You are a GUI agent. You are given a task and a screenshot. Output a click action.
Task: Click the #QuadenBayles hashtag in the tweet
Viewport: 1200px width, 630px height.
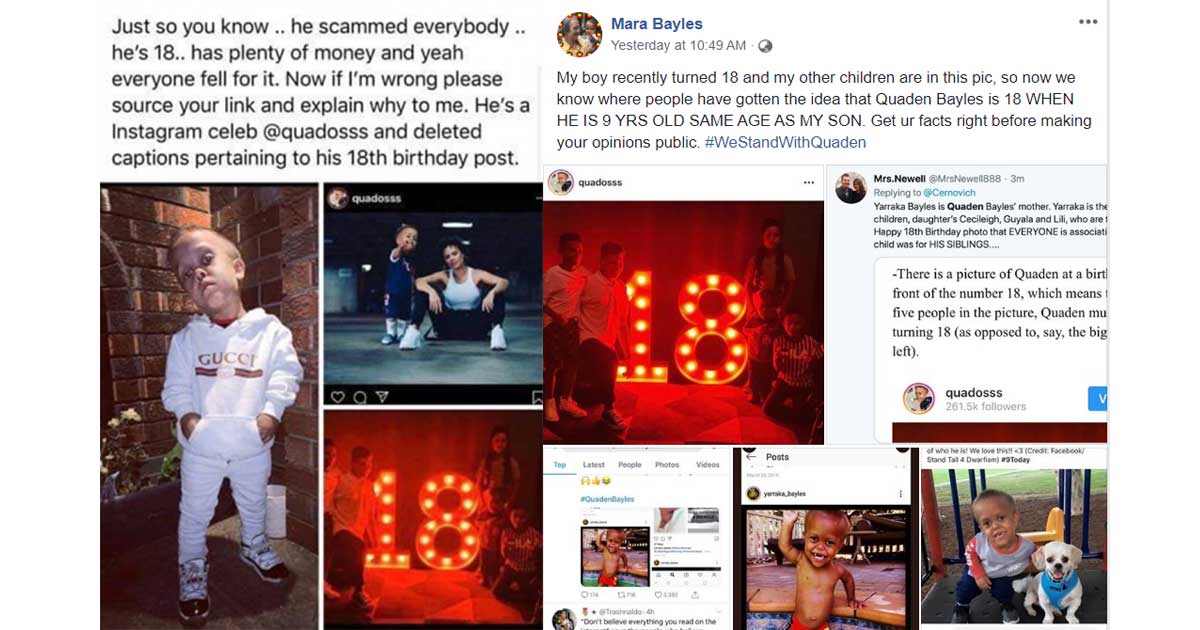coord(607,499)
